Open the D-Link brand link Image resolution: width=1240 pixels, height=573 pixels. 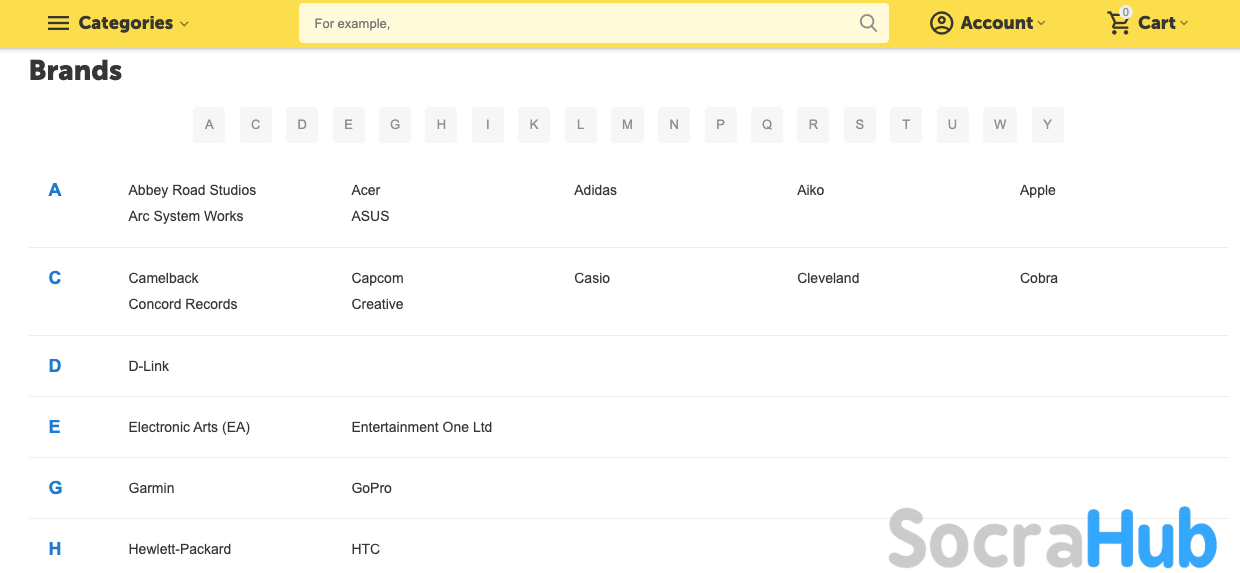click(149, 366)
